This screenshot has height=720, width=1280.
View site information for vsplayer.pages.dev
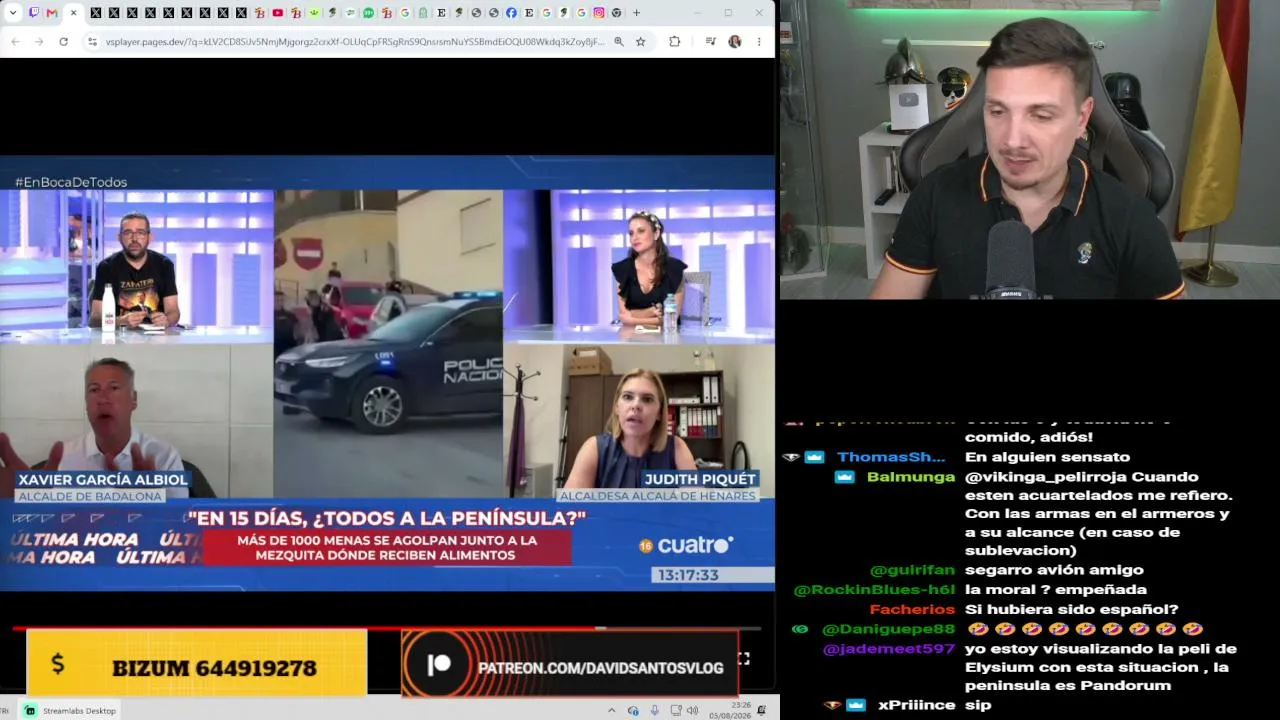92,41
